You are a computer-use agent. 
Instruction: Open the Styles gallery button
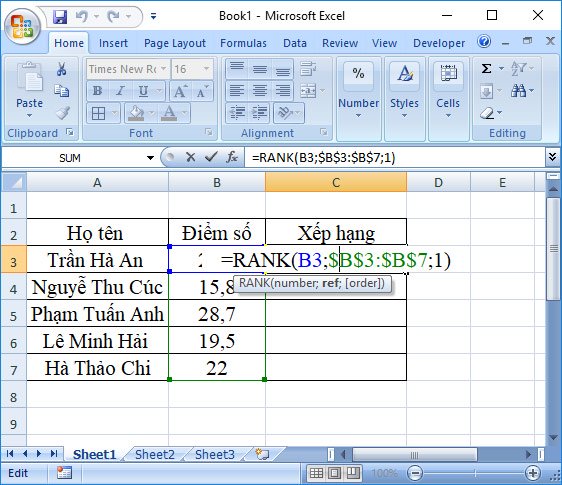point(405,91)
